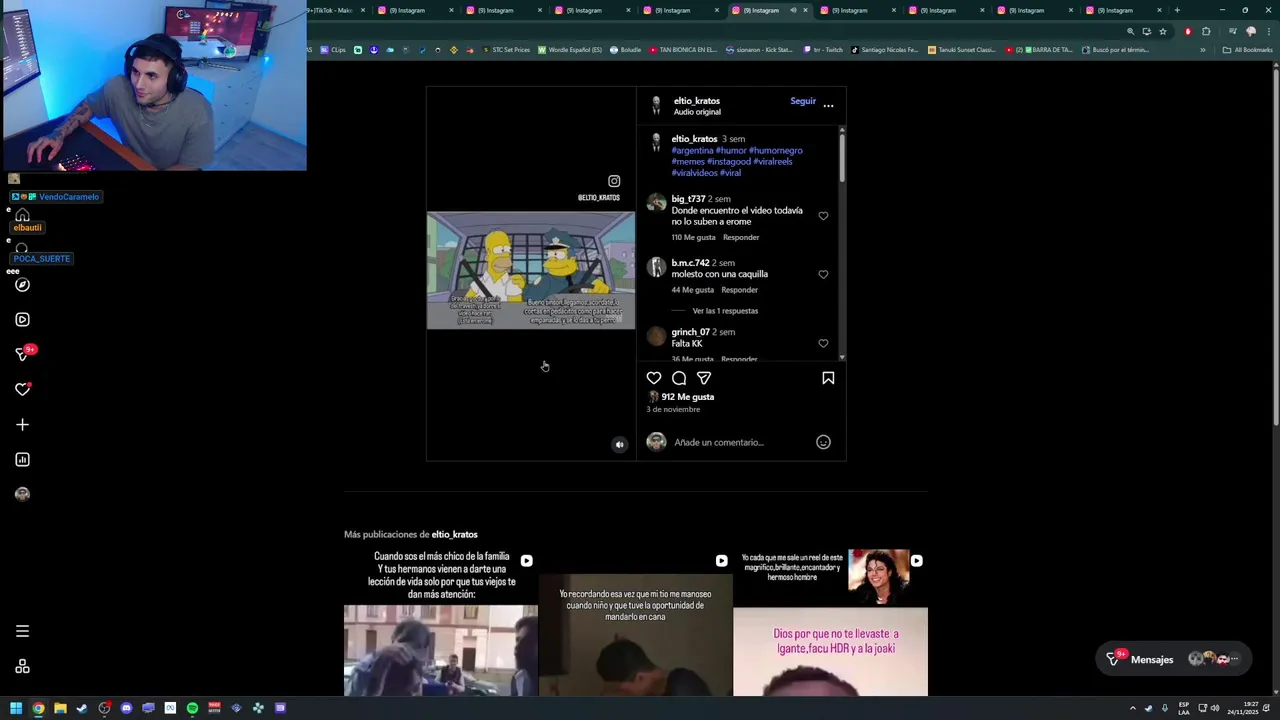Open Reels icon in Instagram sidebar

tap(22, 320)
